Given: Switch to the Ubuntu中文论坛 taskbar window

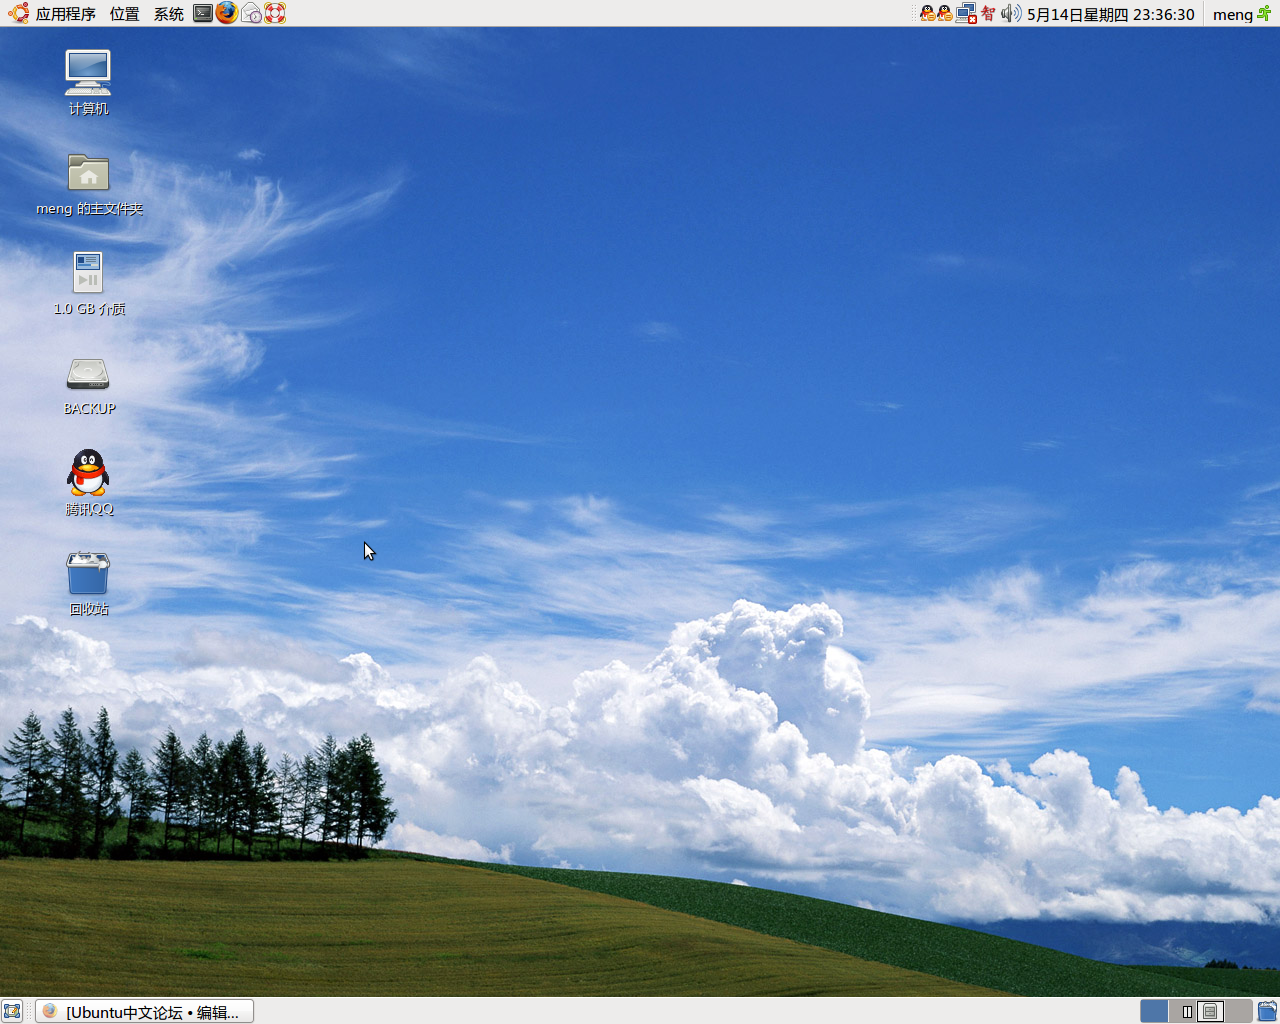Looking at the screenshot, I should tap(145, 1011).
